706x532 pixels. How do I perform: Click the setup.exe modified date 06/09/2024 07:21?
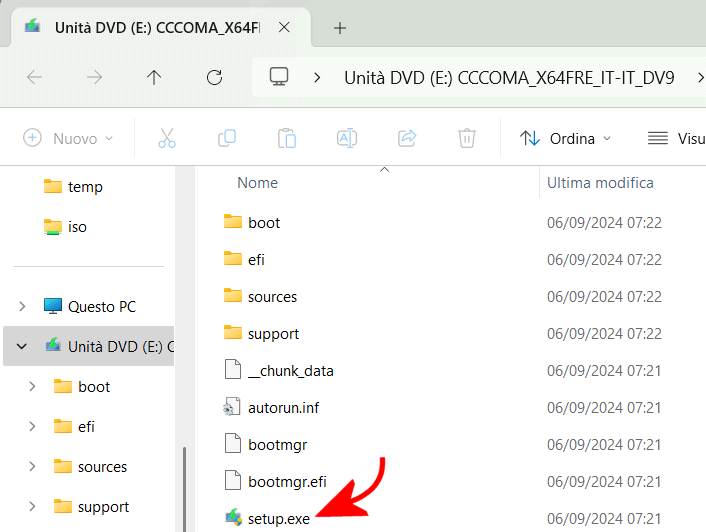point(604,518)
